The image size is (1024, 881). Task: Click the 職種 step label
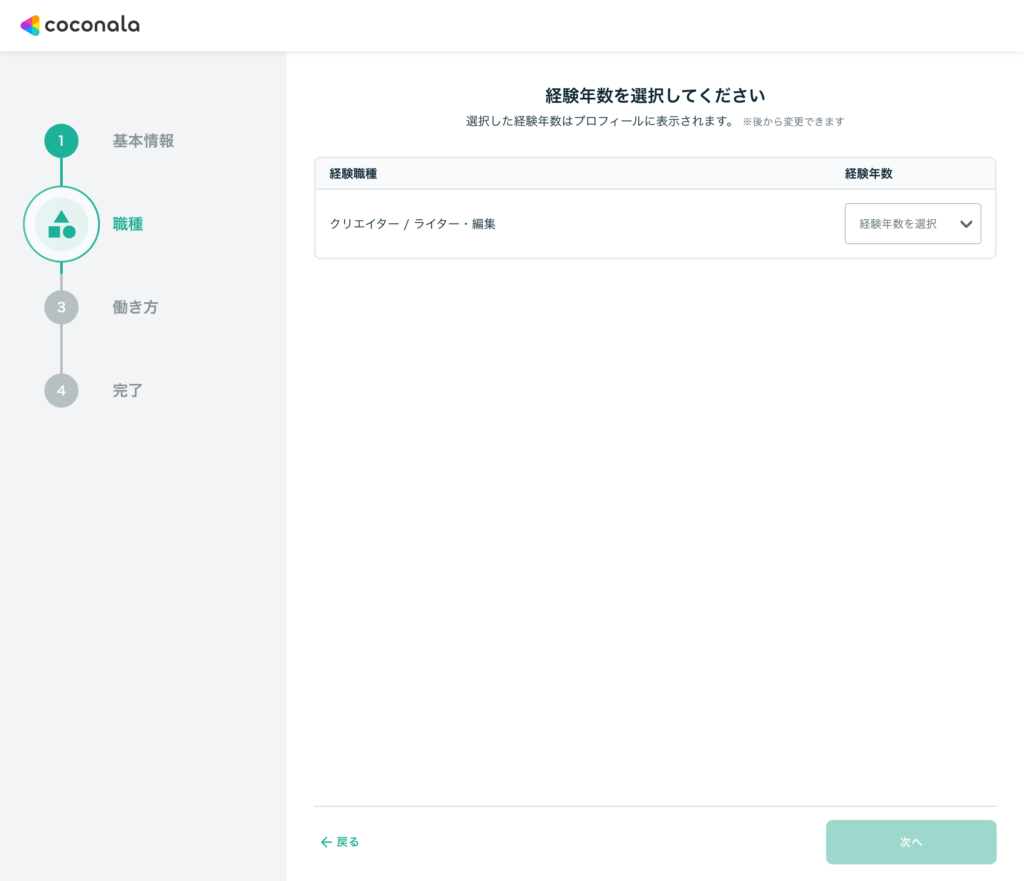click(x=128, y=224)
